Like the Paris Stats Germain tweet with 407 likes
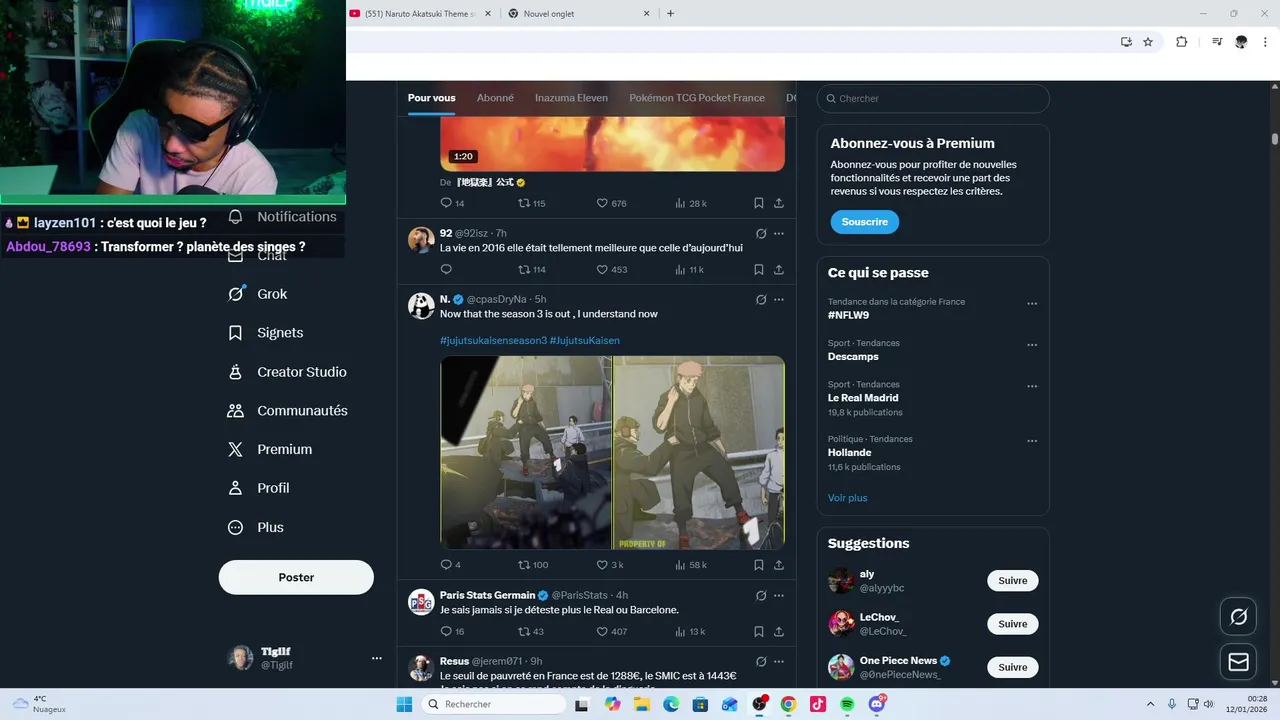Viewport: 1280px width, 720px height. coord(612,631)
